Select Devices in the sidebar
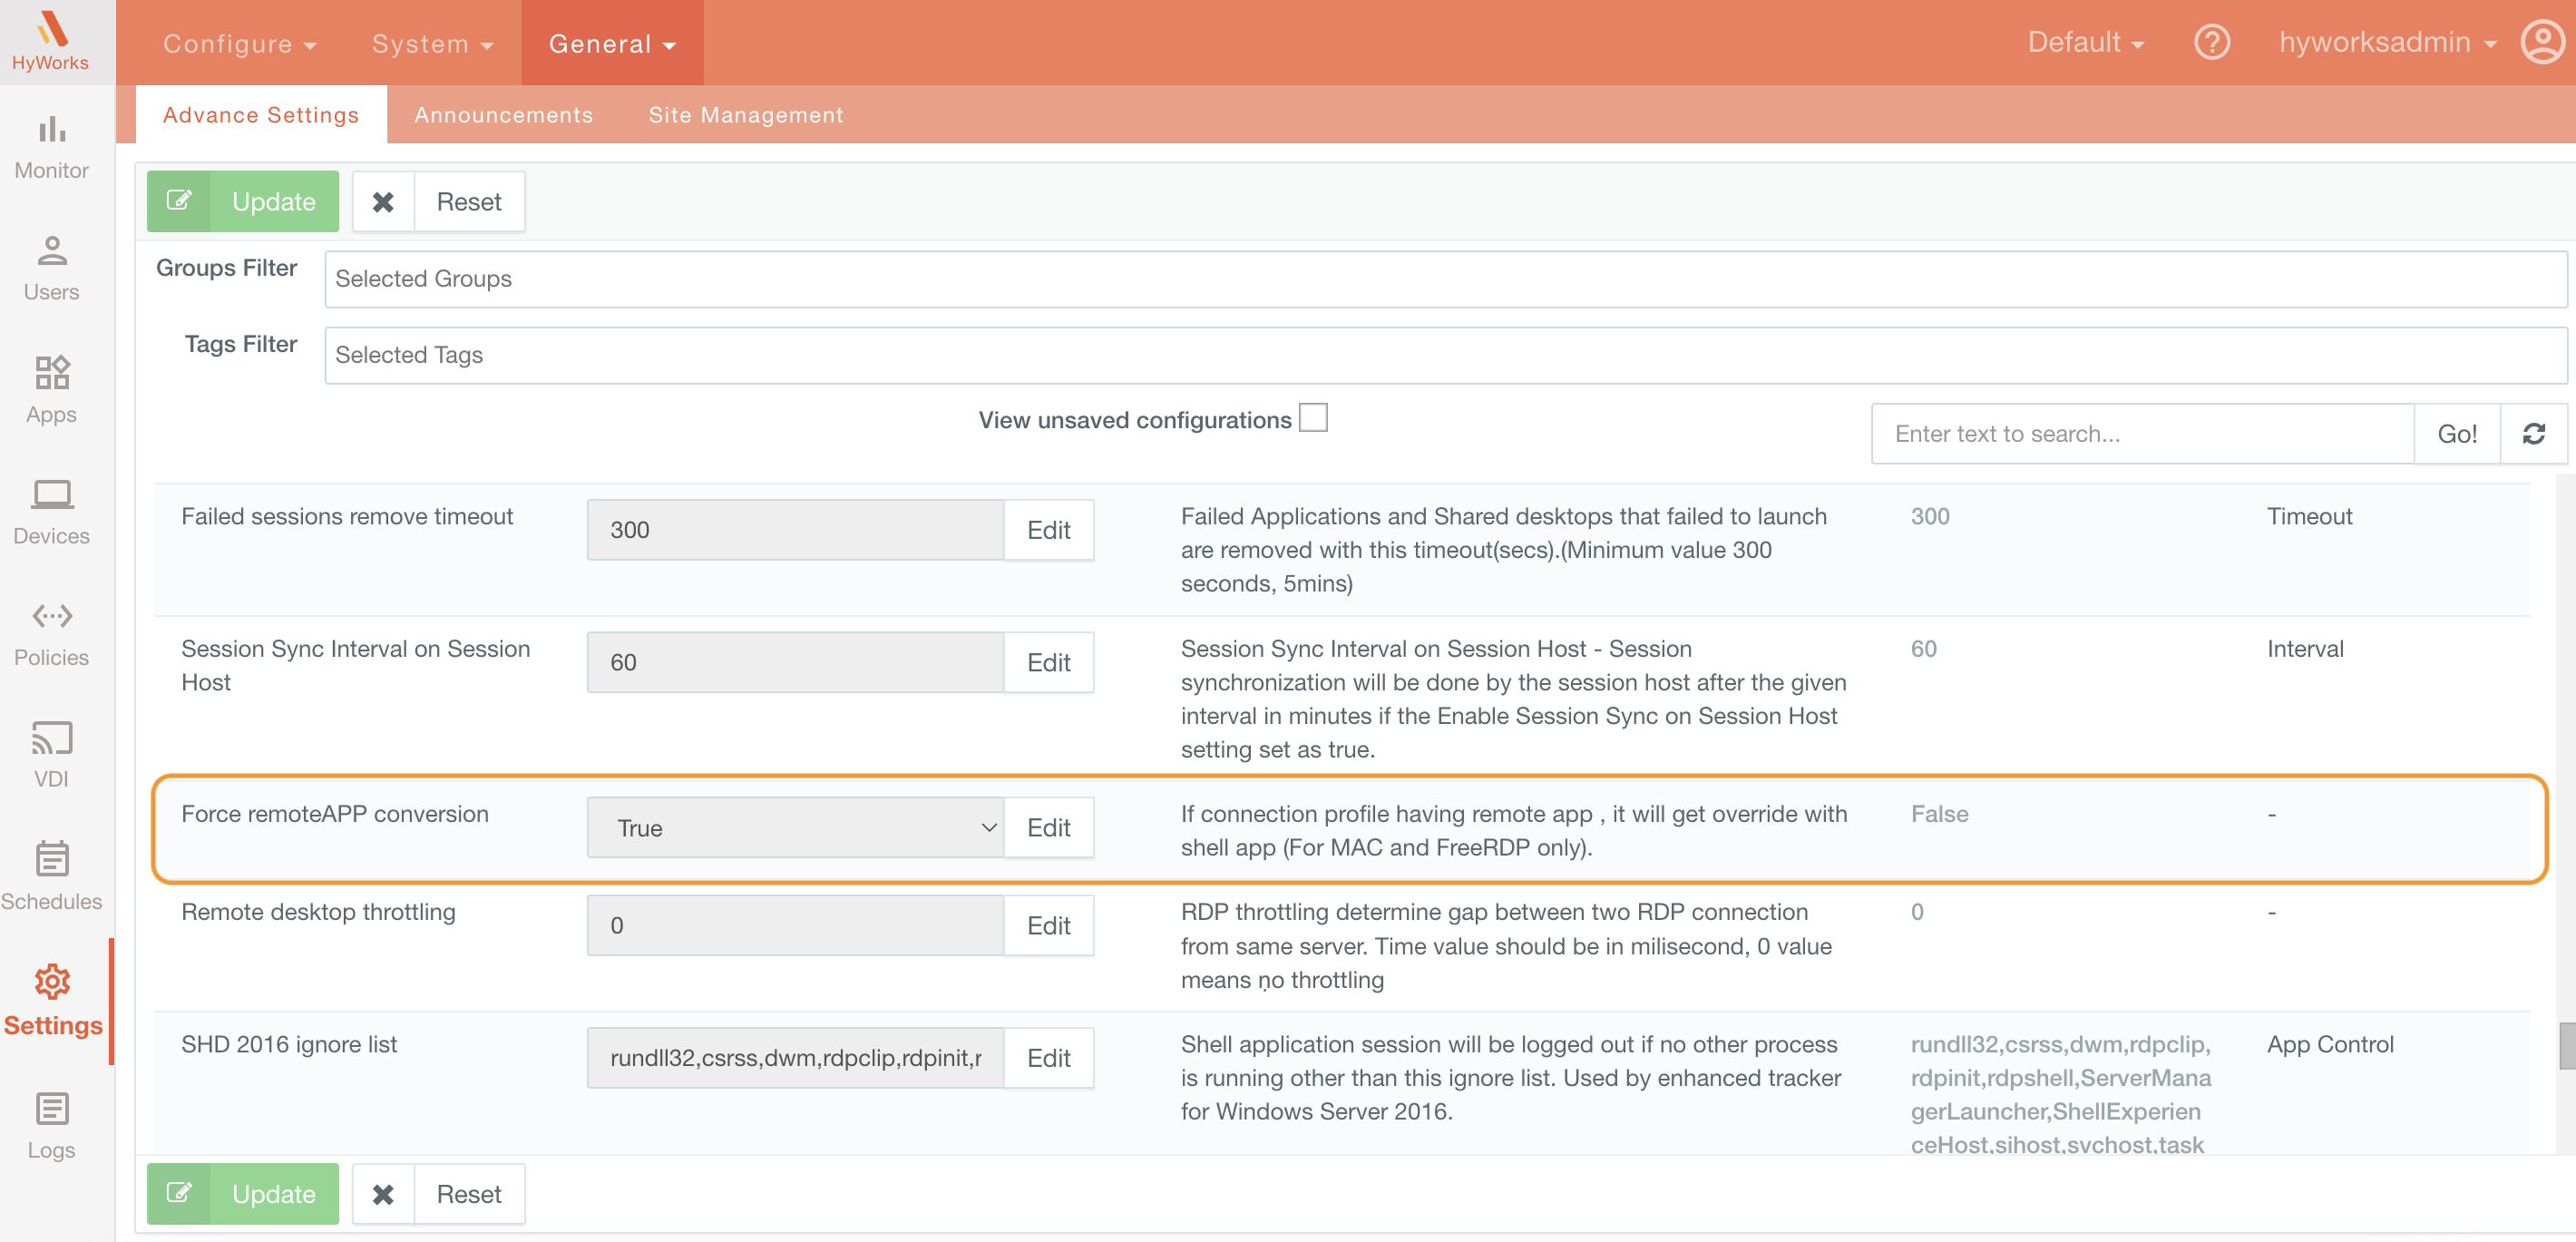 click(x=51, y=513)
